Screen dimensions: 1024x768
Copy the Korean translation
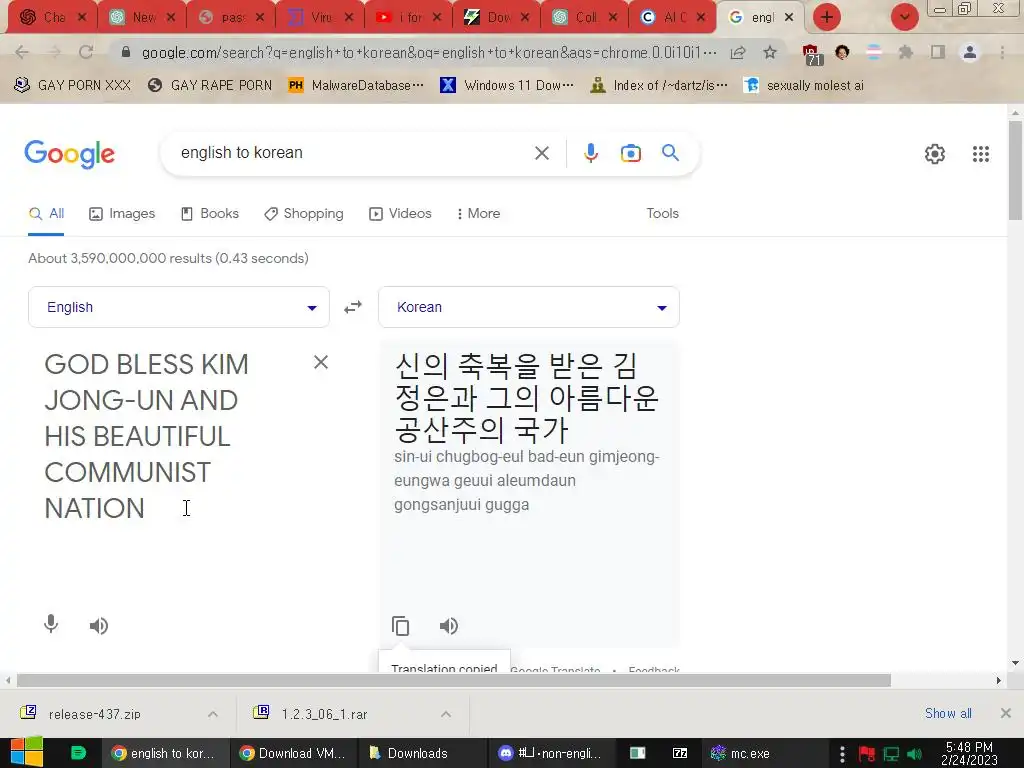click(400, 626)
